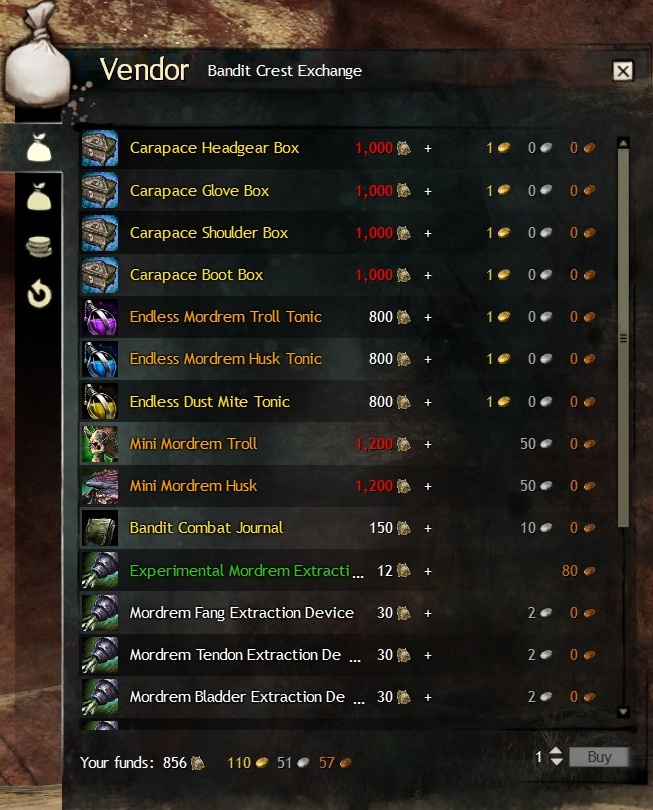Click the Buy button
This screenshot has height=810, width=653.
pyautogui.click(x=599, y=757)
